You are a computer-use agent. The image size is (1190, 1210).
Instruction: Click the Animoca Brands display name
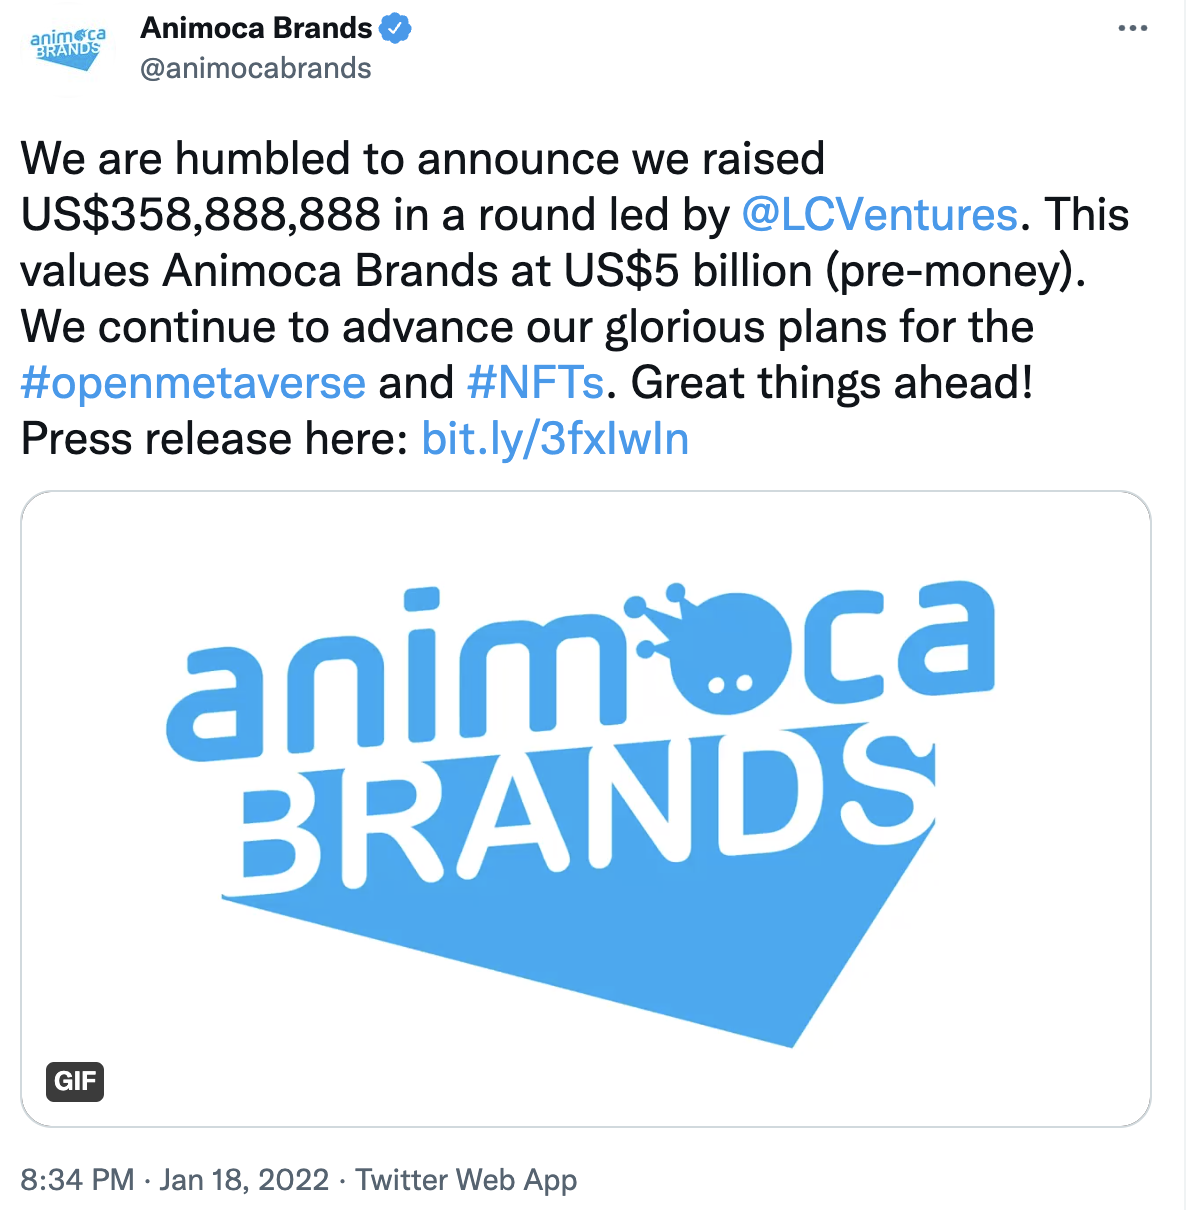[257, 28]
